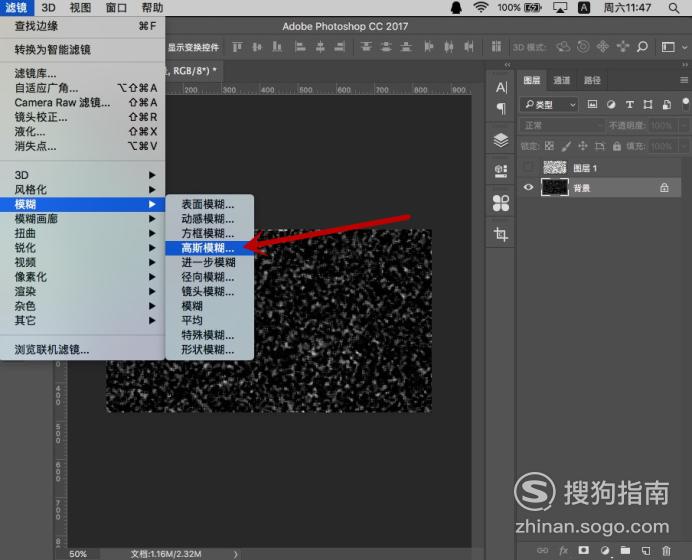
Task: Open the Layers panel flyout menu
Action: click(684, 80)
